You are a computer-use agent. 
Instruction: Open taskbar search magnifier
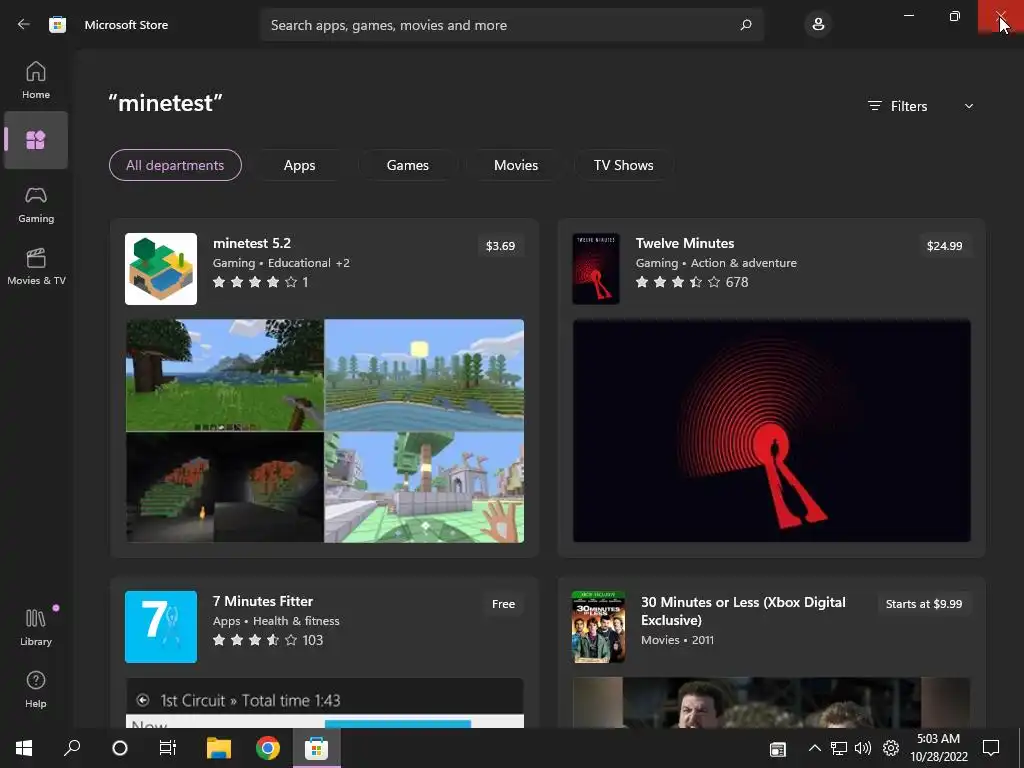point(72,748)
